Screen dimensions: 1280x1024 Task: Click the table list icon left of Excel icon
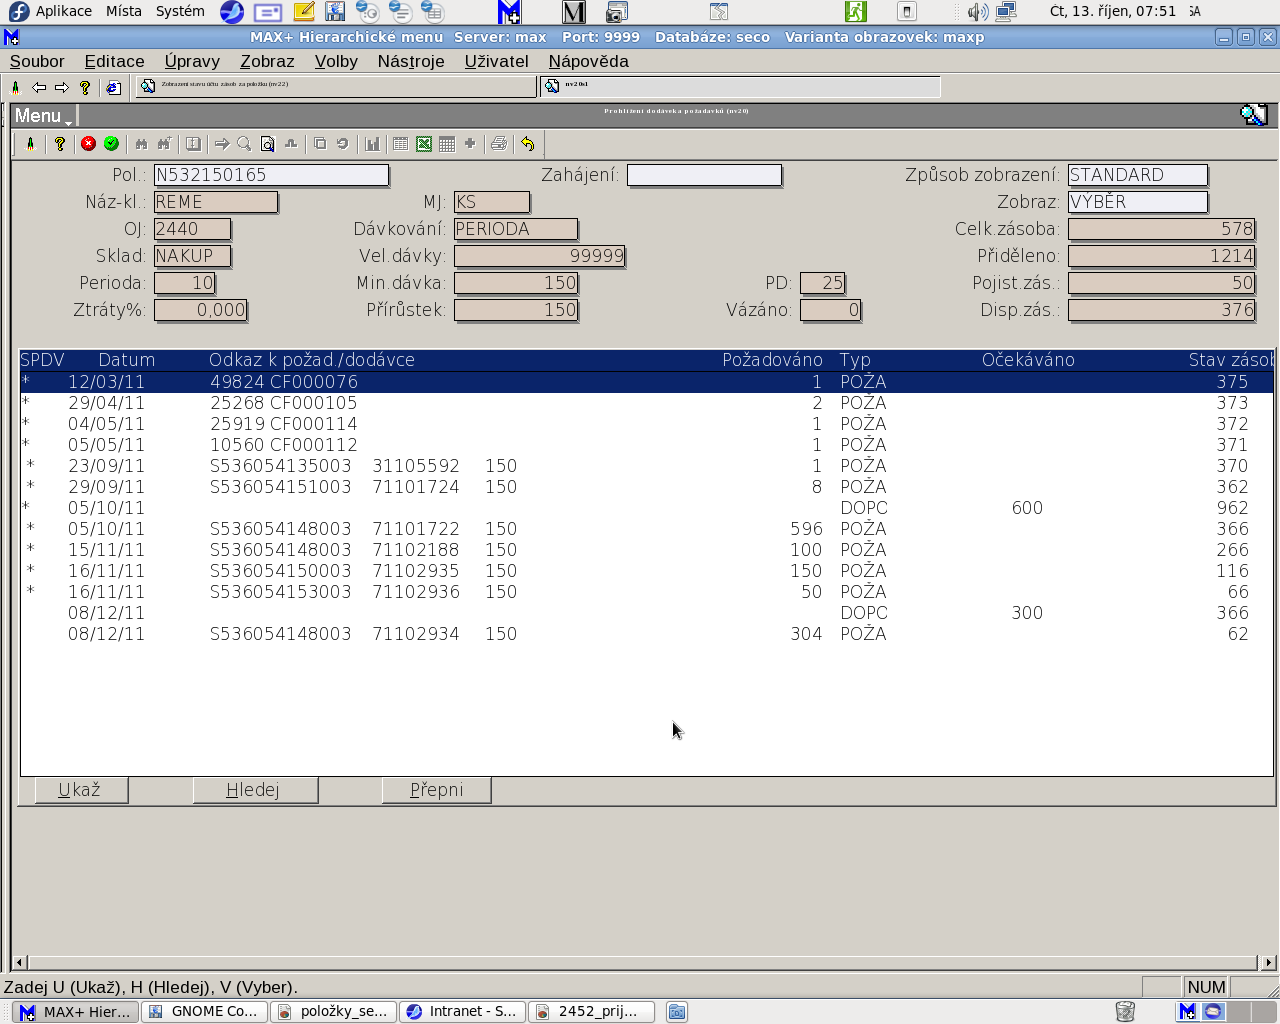point(400,144)
